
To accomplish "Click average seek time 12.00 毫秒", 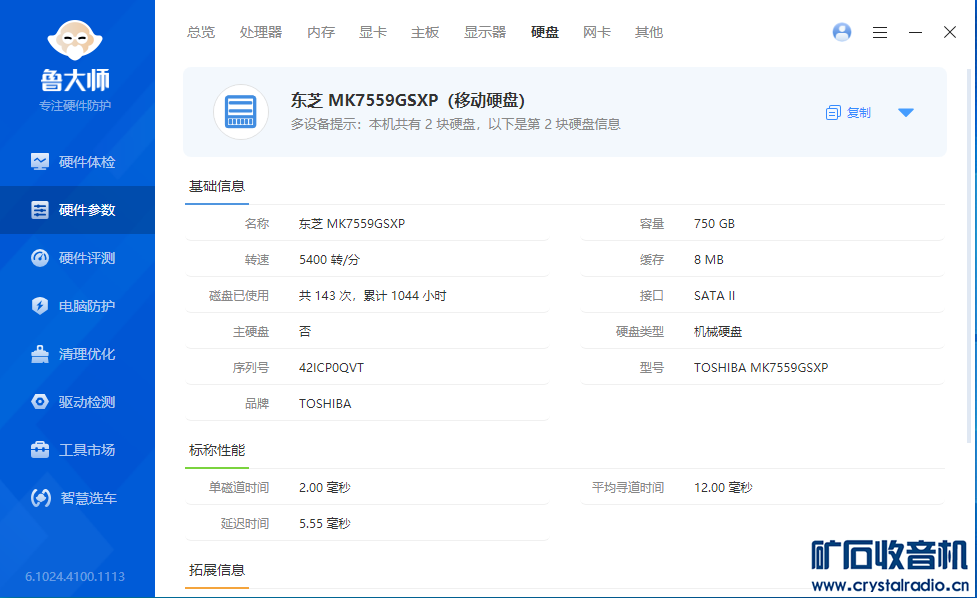I will [x=723, y=488].
